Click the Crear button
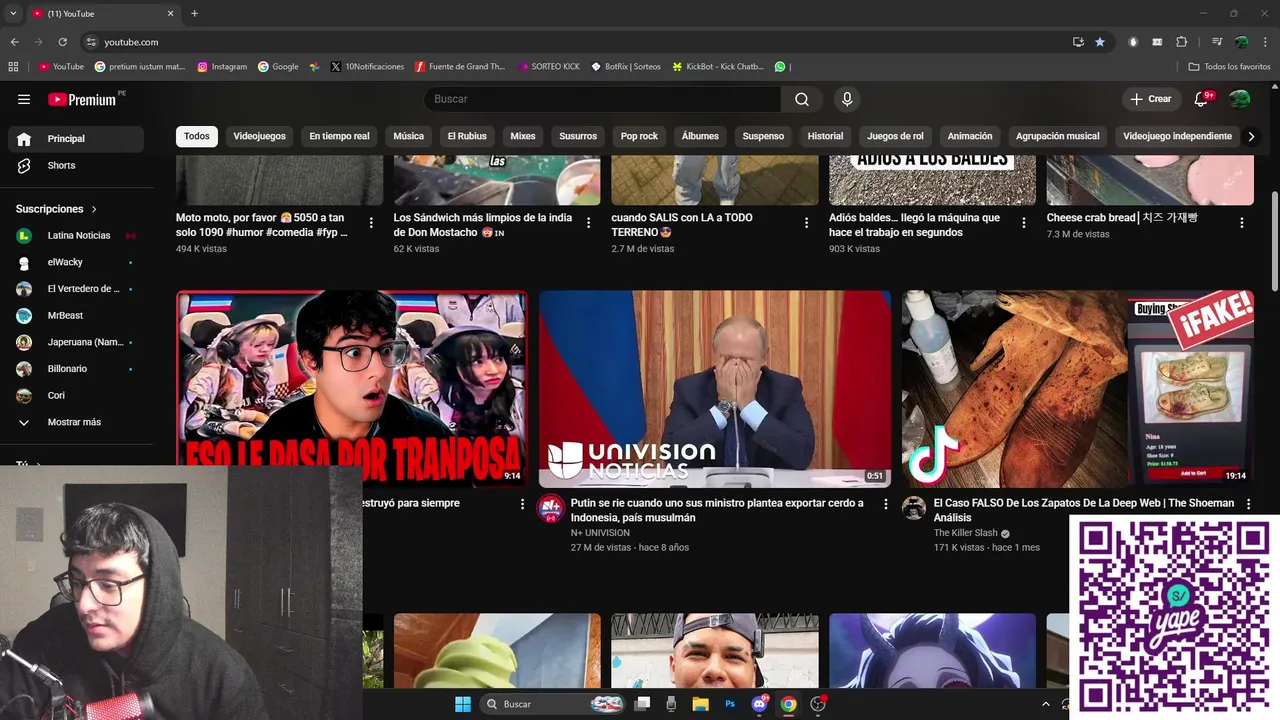Viewport: 1280px width, 720px height. [1151, 99]
